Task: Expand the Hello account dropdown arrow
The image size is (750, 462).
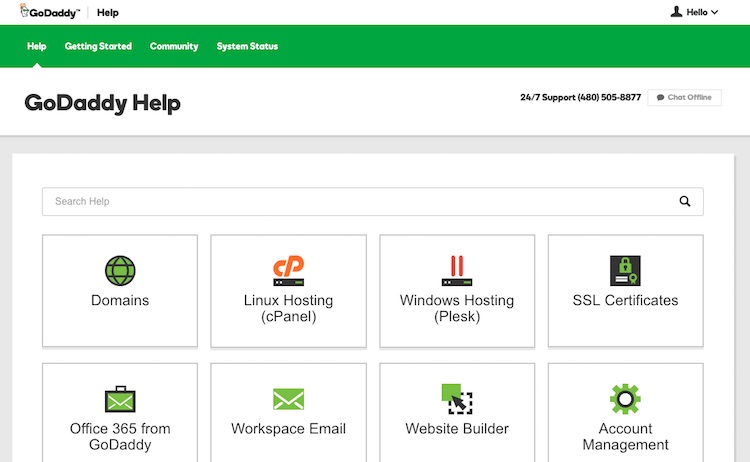Action: click(714, 12)
